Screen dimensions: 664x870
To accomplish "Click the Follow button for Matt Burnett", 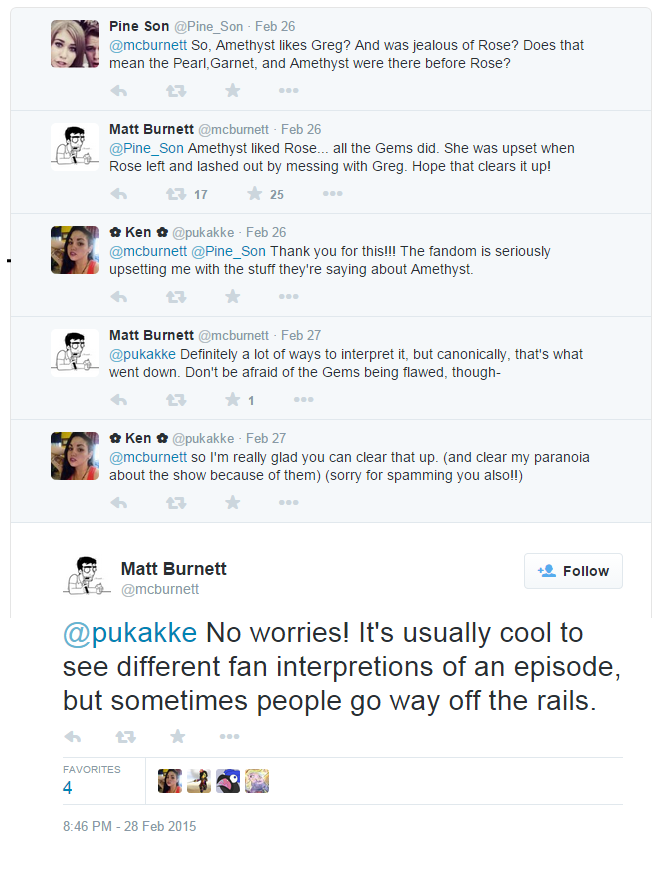I will [x=573, y=571].
